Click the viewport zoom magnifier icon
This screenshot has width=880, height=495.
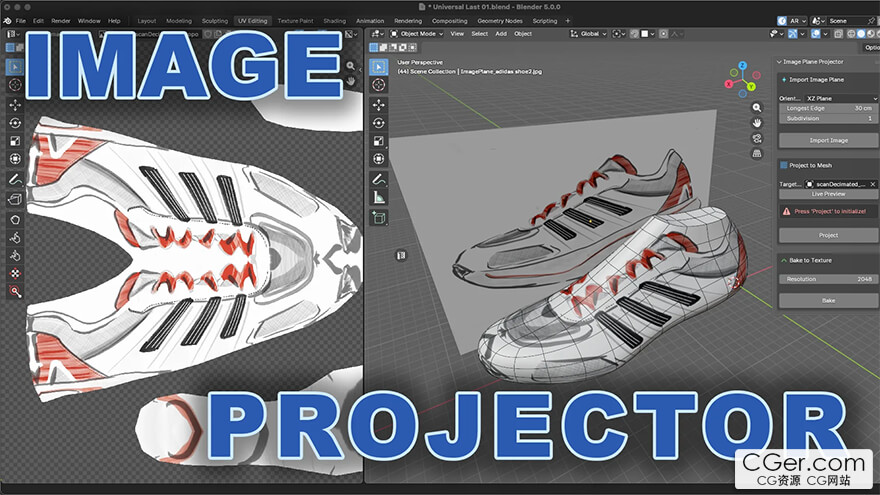coord(758,105)
